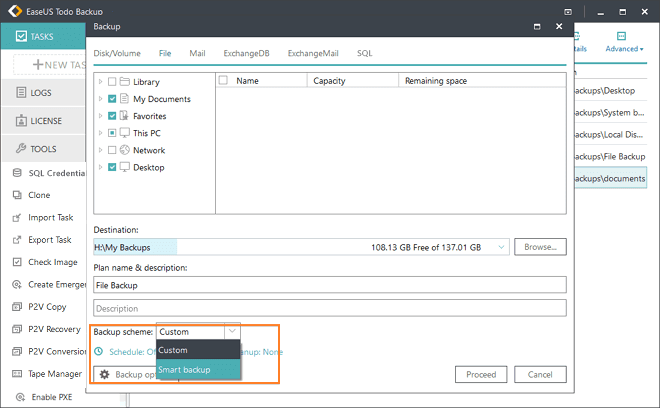This screenshot has width=660, height=408.
Task: Switch to the SQL tab
Action: pyautogui.click(x=365, y=53)
